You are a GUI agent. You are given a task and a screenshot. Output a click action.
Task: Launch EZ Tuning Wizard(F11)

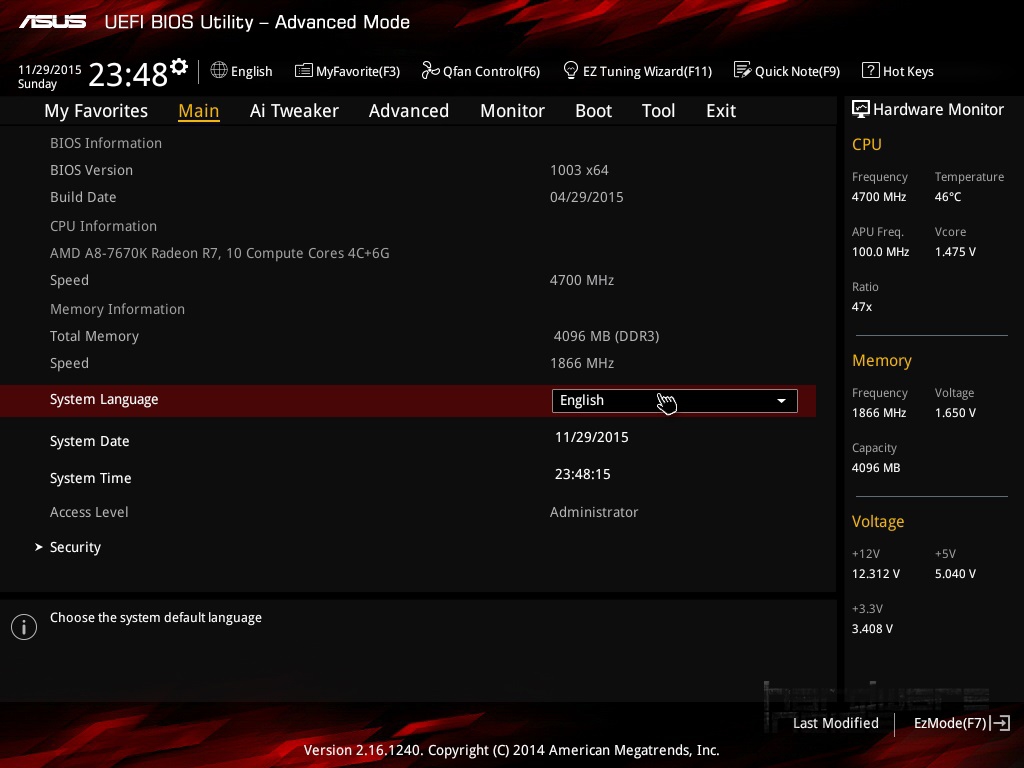tap(637, 71)
